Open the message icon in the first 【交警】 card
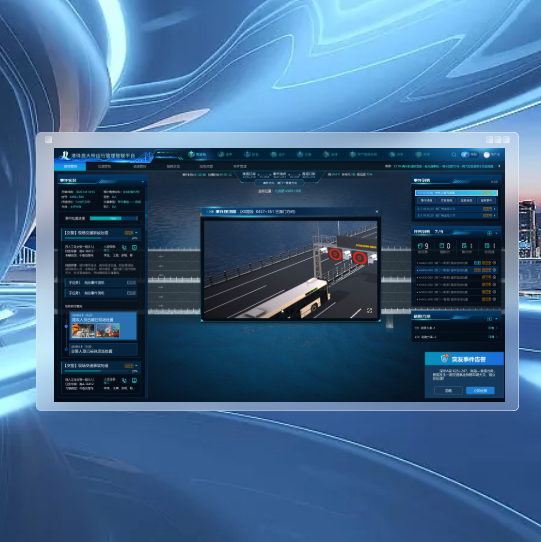Screen dimensions: 541x542 pos(134,247)
